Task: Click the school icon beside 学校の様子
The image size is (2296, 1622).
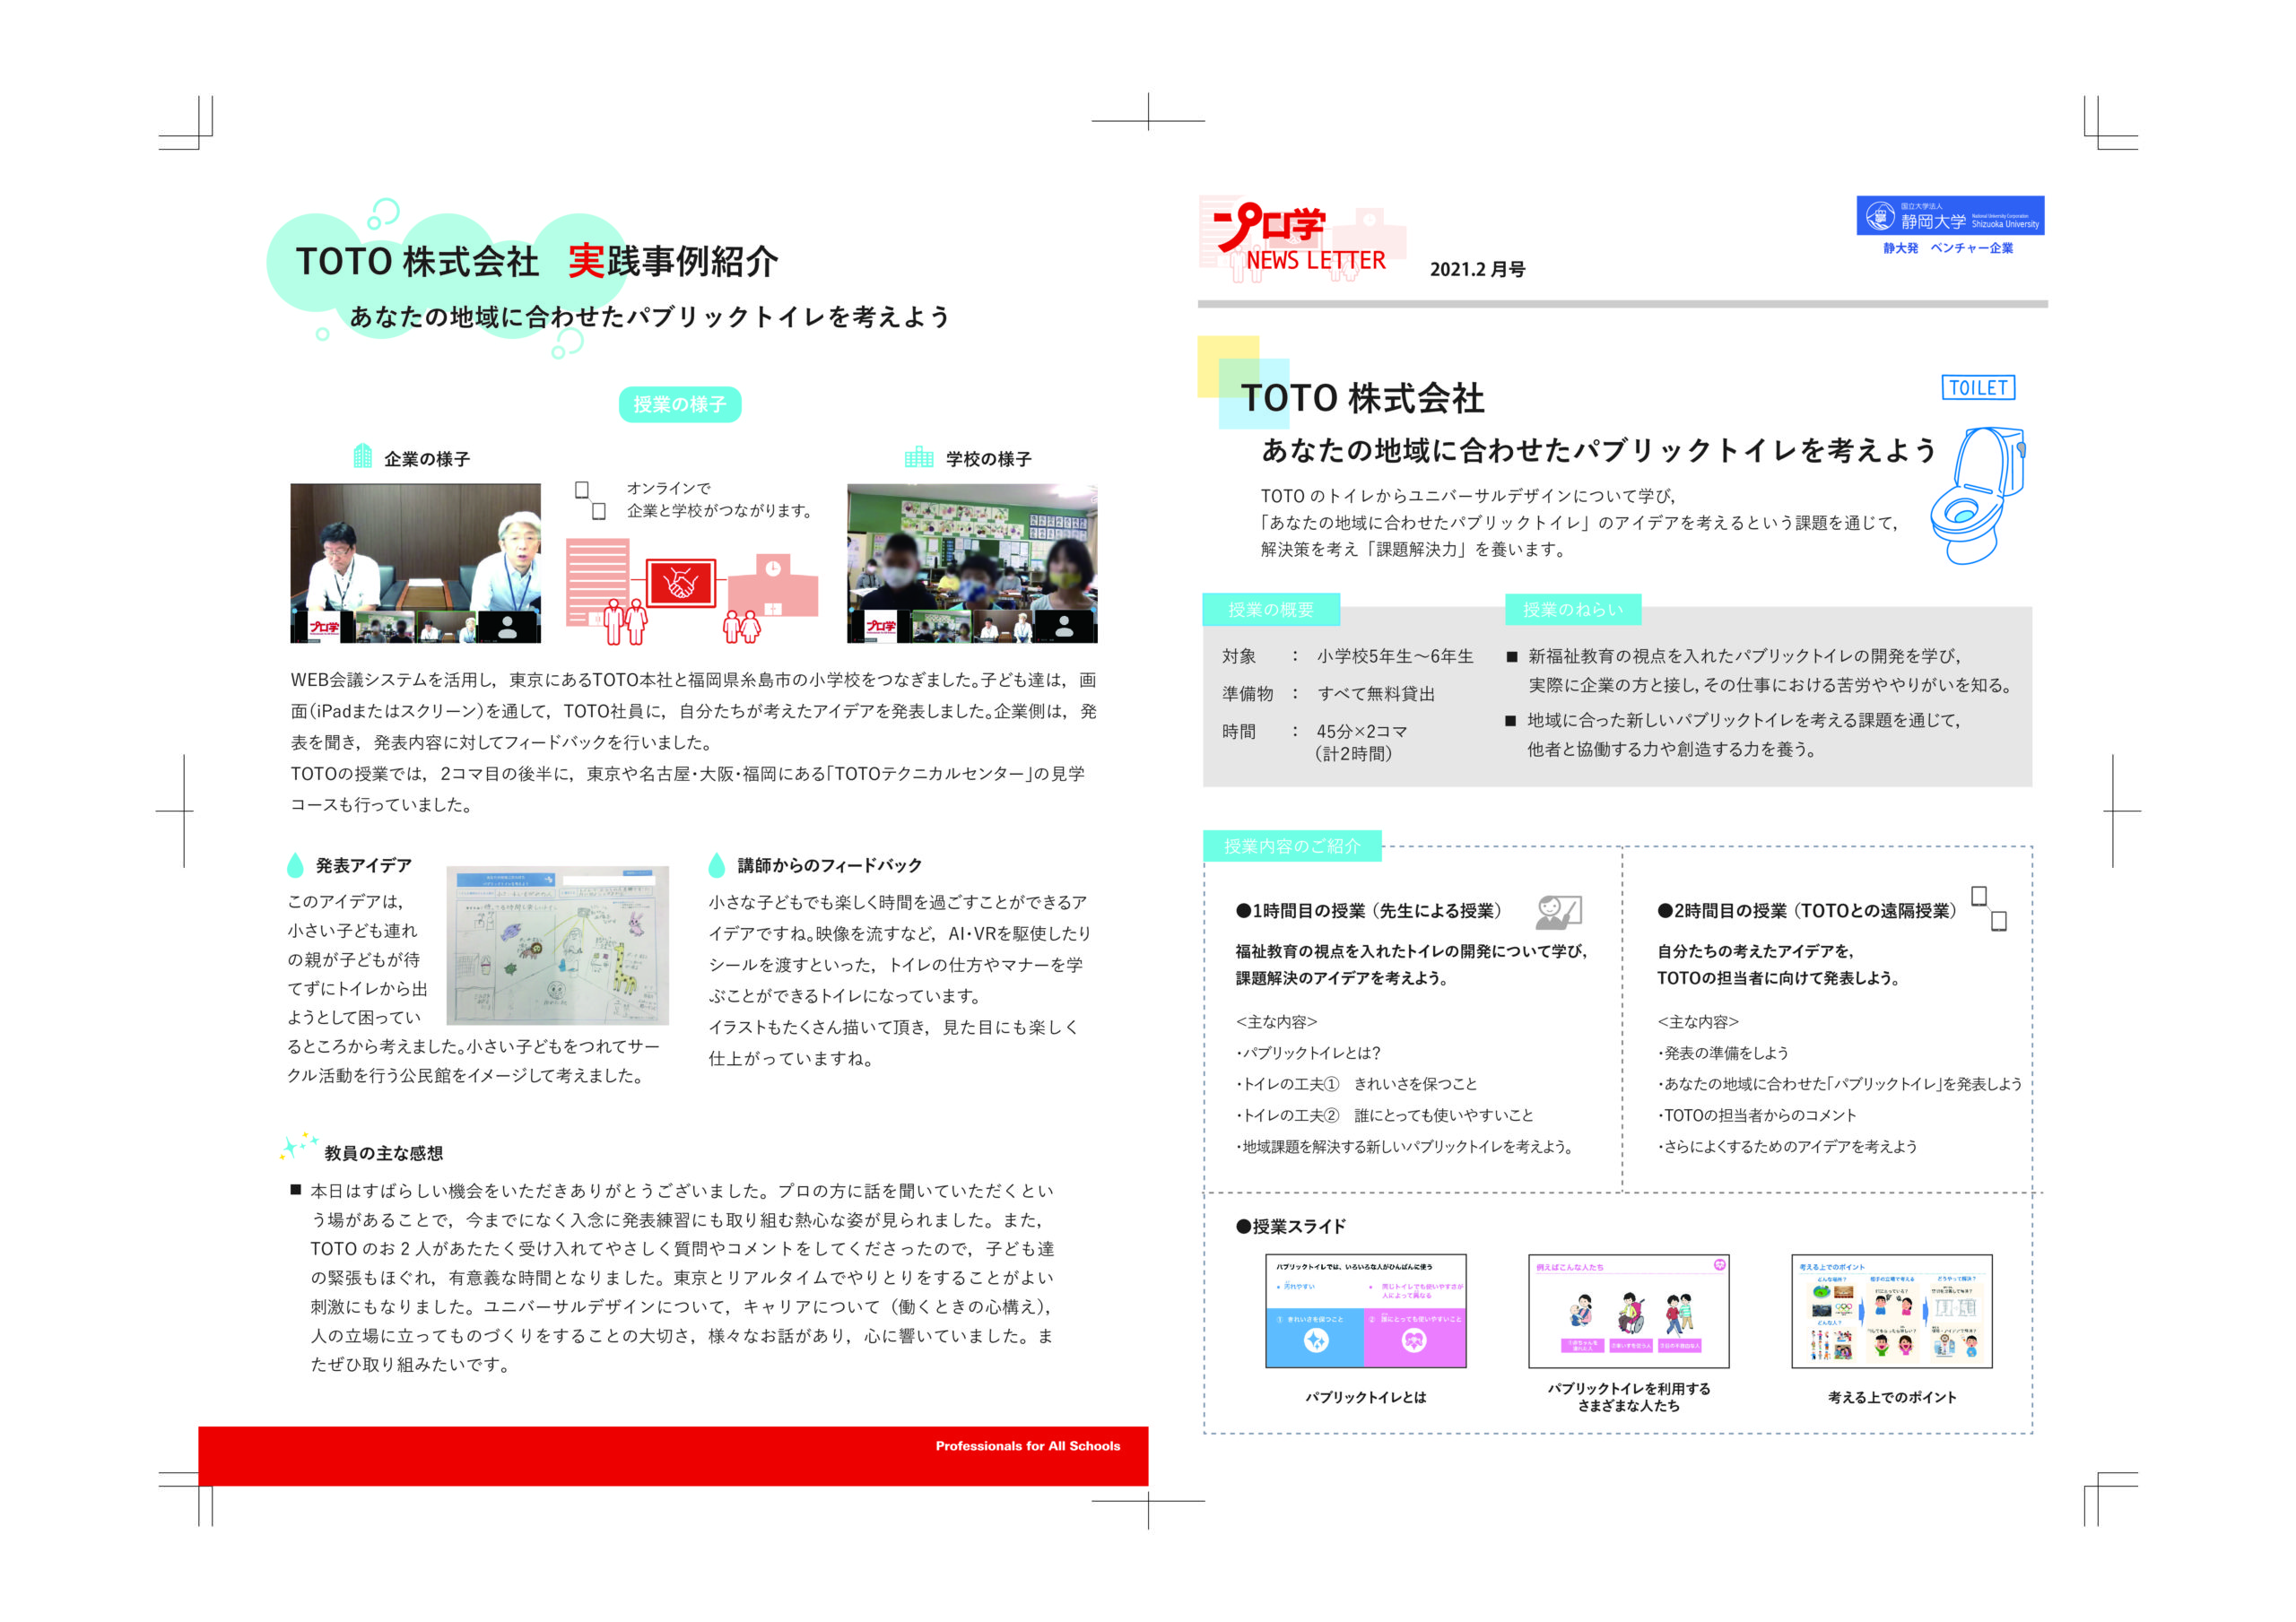Action: coord(918,457)
